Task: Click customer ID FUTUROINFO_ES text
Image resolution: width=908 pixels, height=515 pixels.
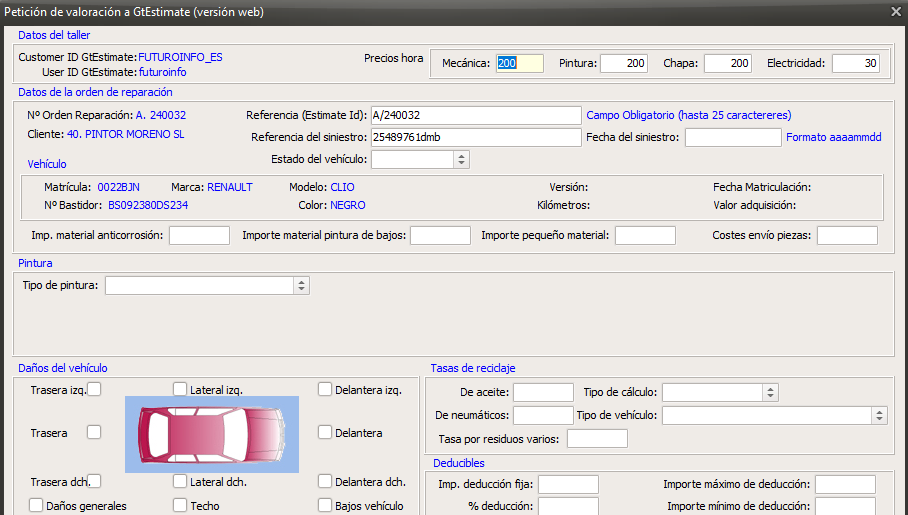Action: [x=180, y=57]
